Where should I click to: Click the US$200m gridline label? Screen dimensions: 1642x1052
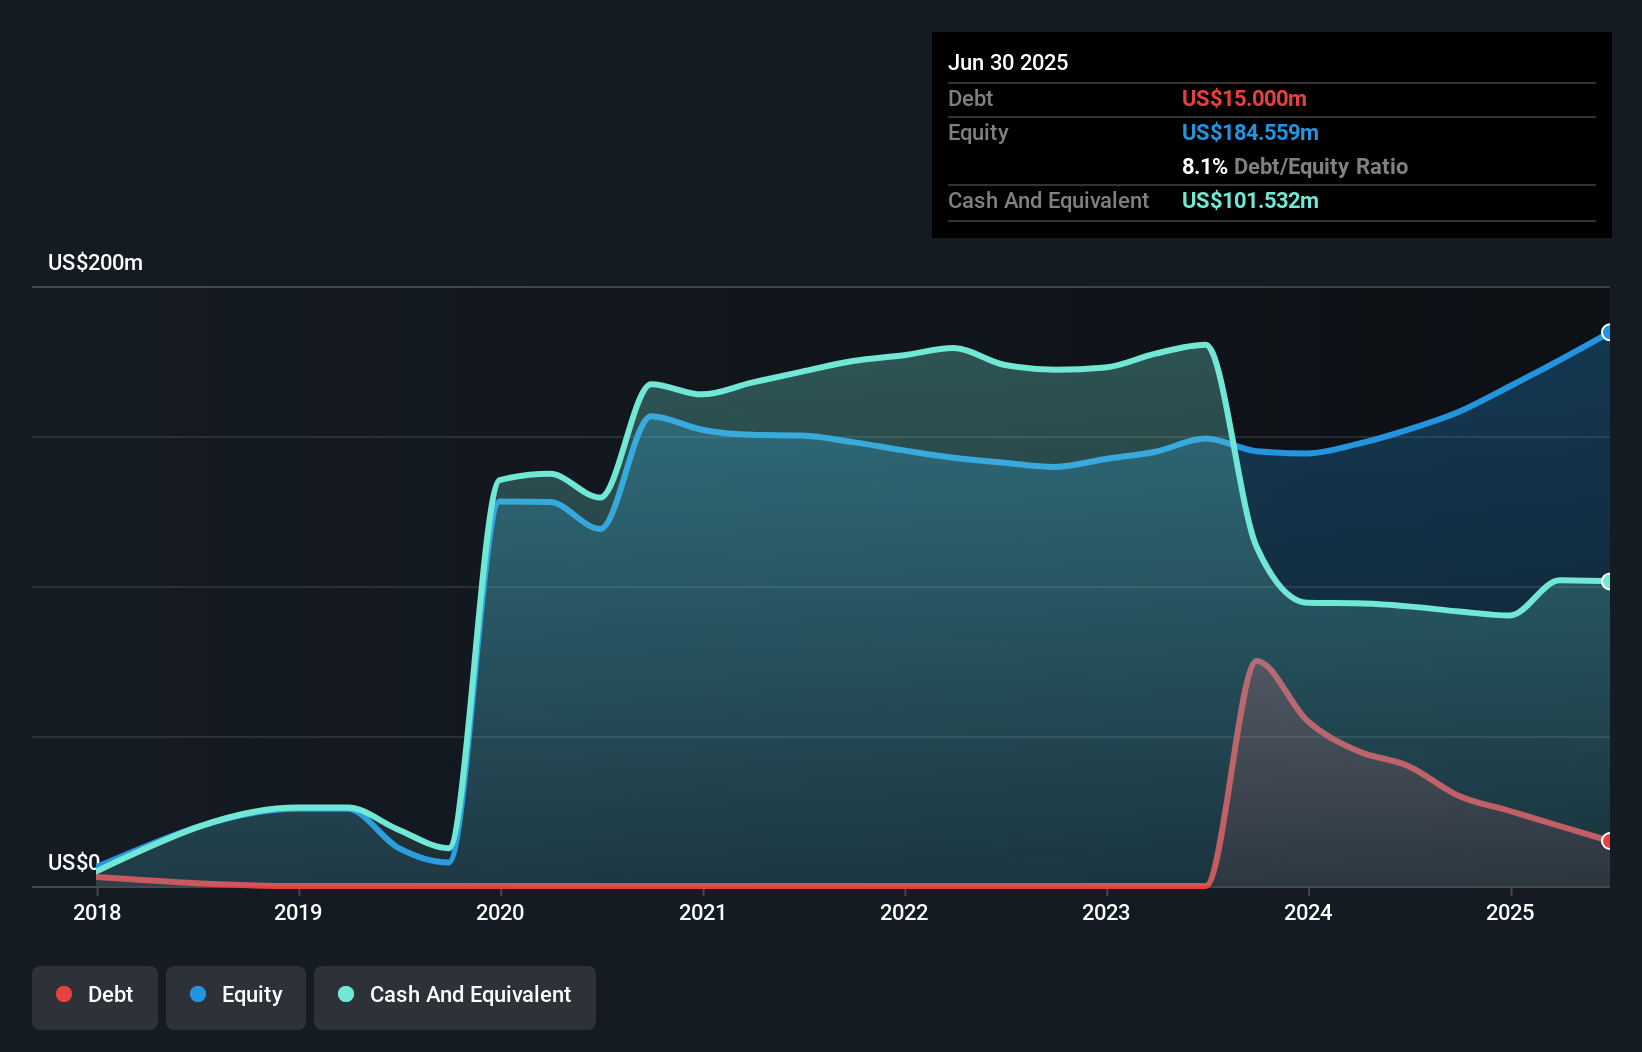tap(95, 262)
